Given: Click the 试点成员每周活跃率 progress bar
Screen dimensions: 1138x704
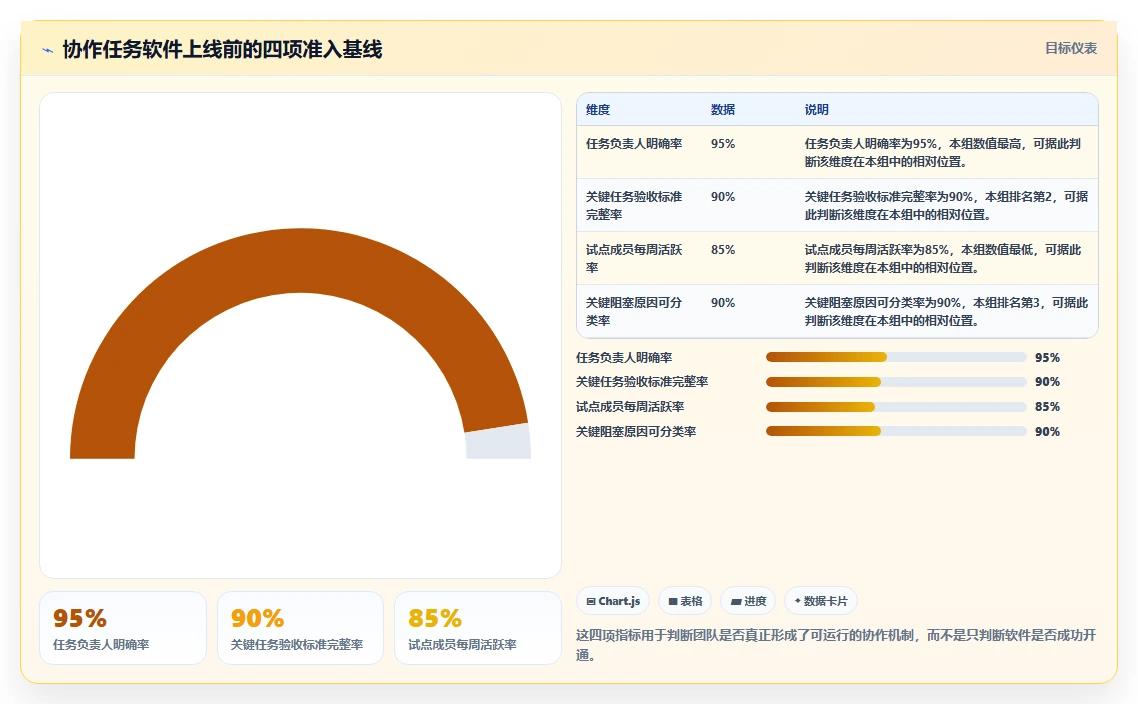Looking at the screenshot, I should coord(896,406).
